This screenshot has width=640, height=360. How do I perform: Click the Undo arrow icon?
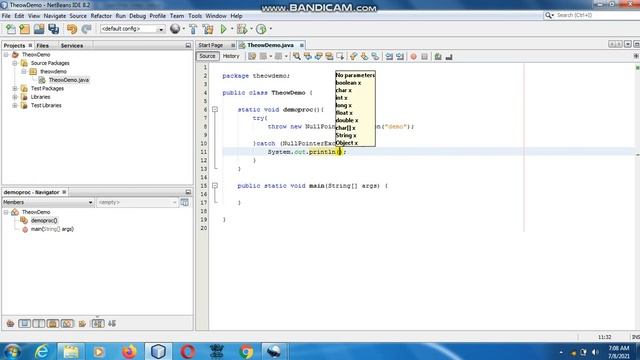click(72, 29)
